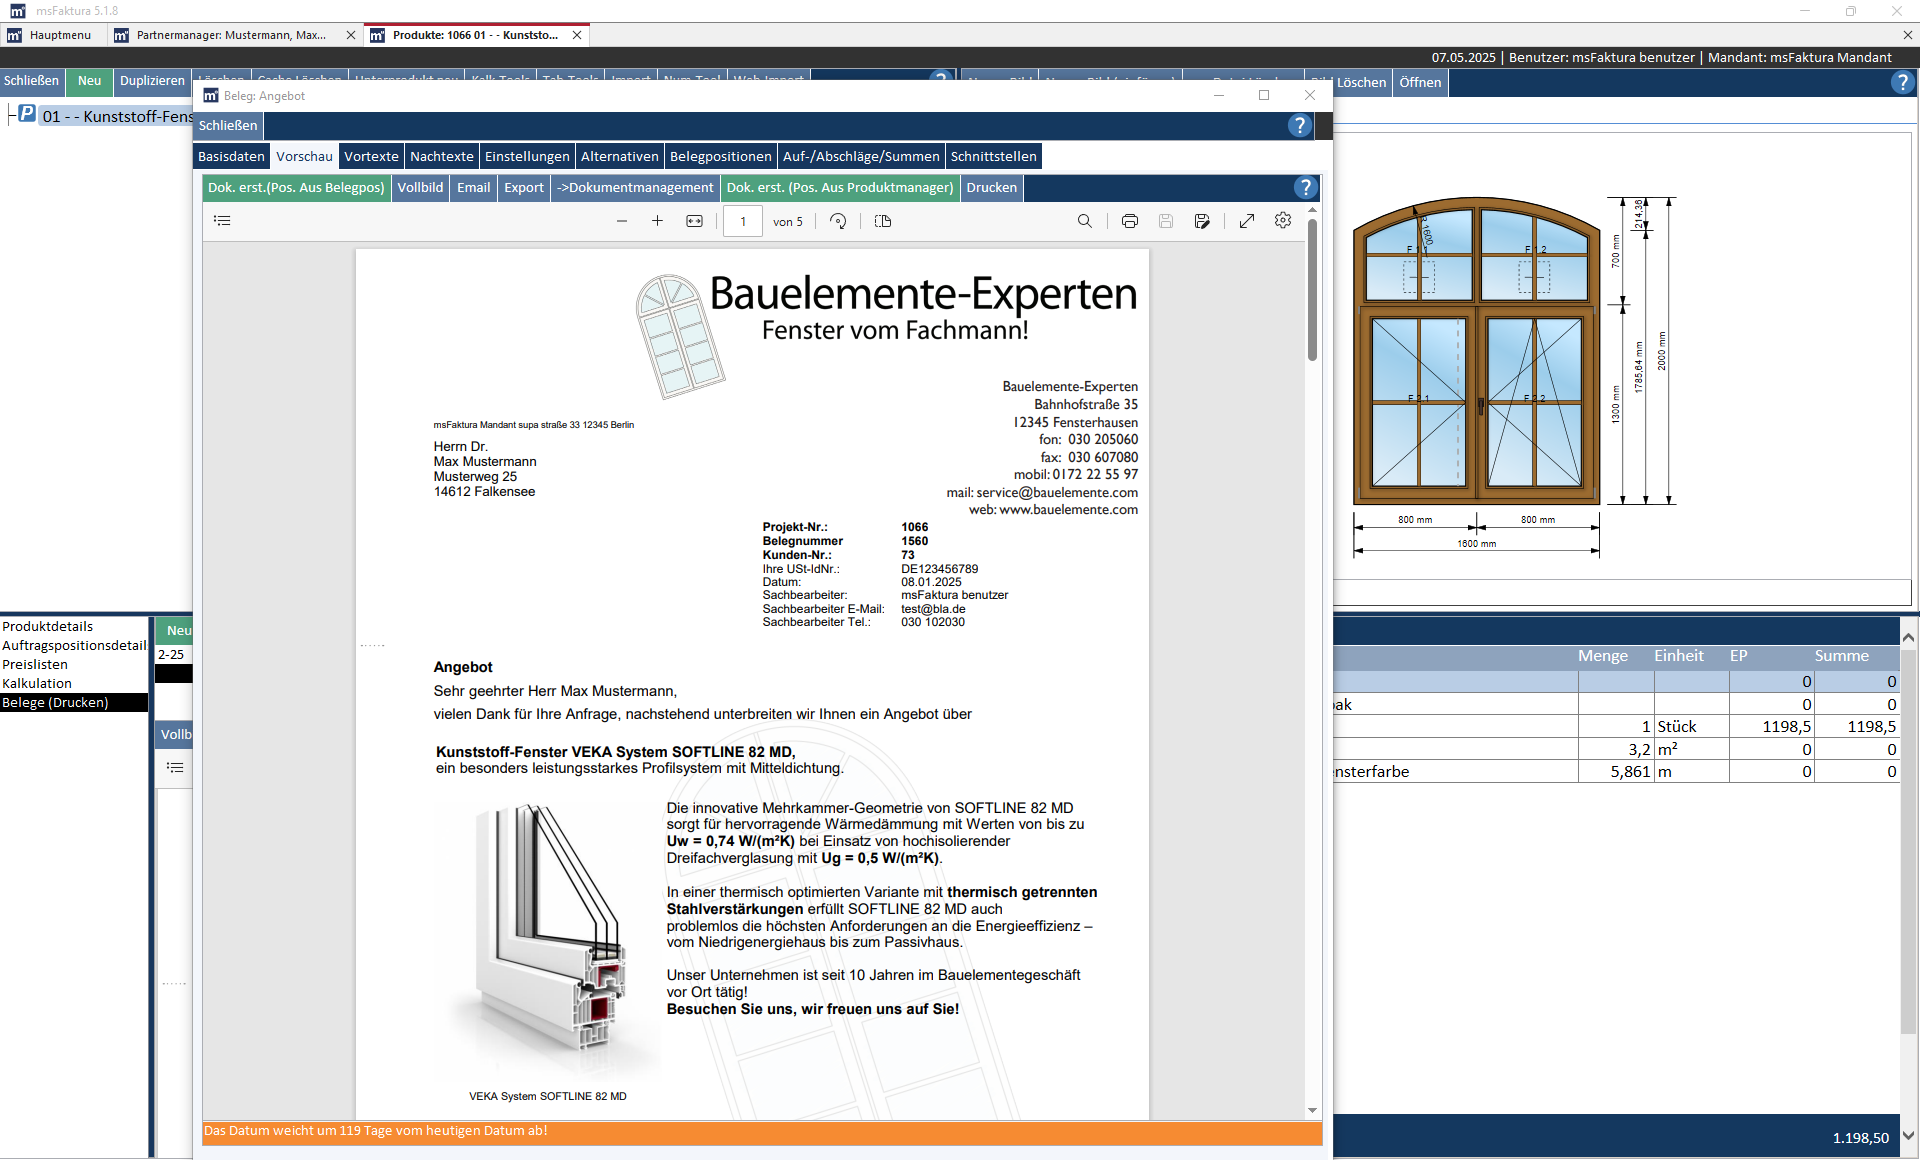Click the Neu button in main toolbar

(90, 81)
